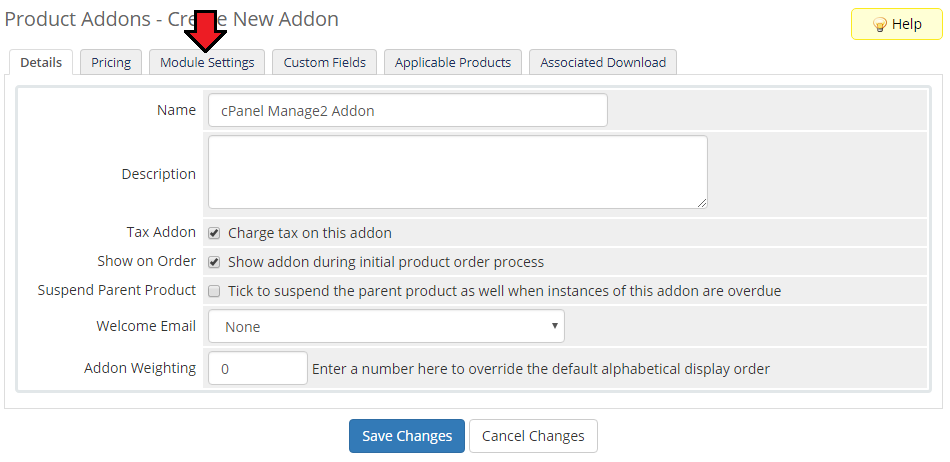
Task: Click inside the Description text area
Action: [x=458, y=172]
